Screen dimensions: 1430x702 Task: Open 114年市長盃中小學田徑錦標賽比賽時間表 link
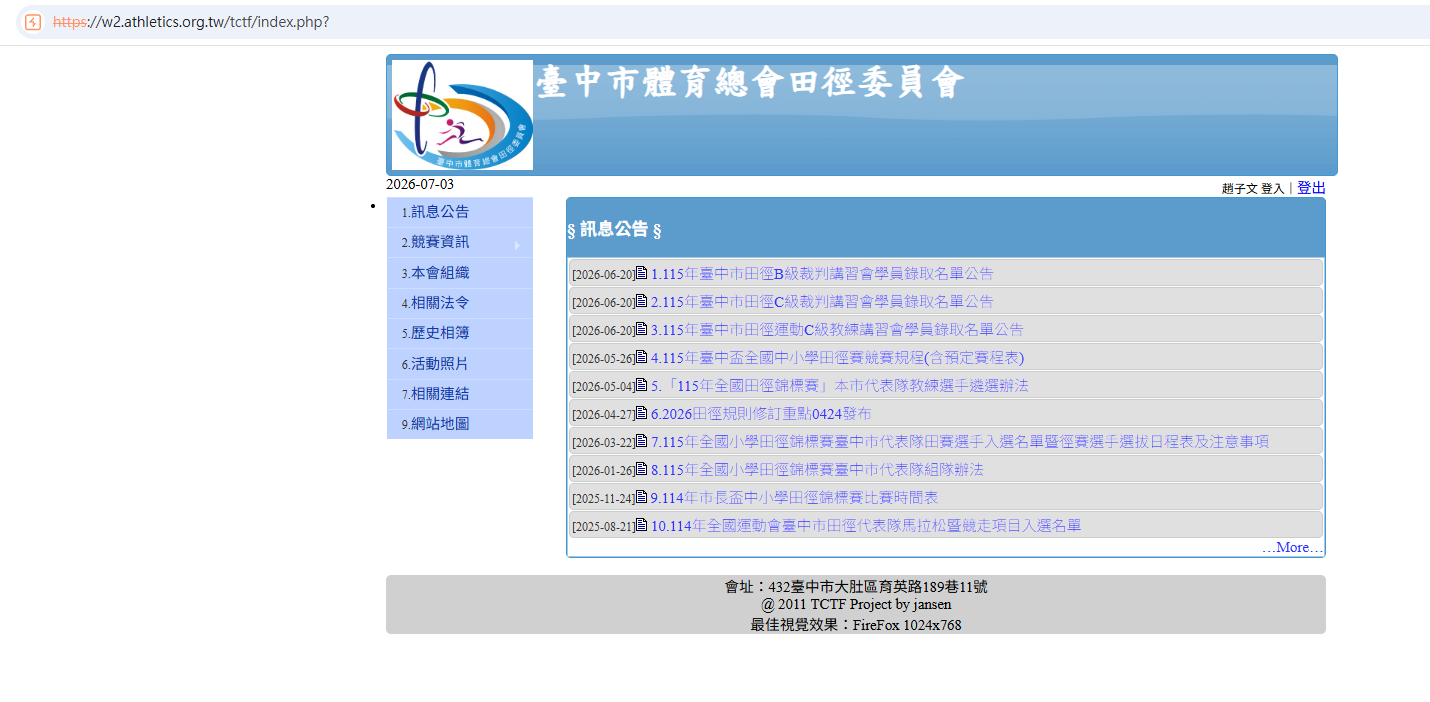point(794,498)
